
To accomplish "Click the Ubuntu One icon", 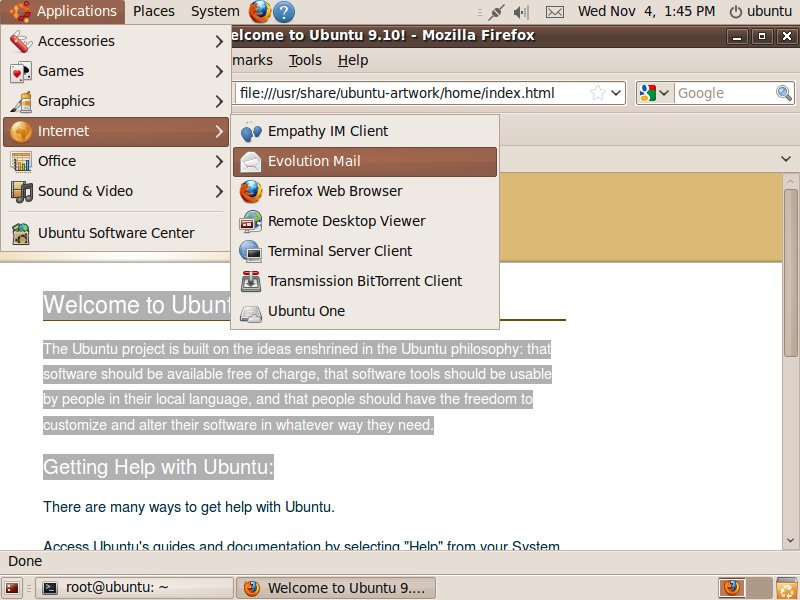I will tap(251, 311).
